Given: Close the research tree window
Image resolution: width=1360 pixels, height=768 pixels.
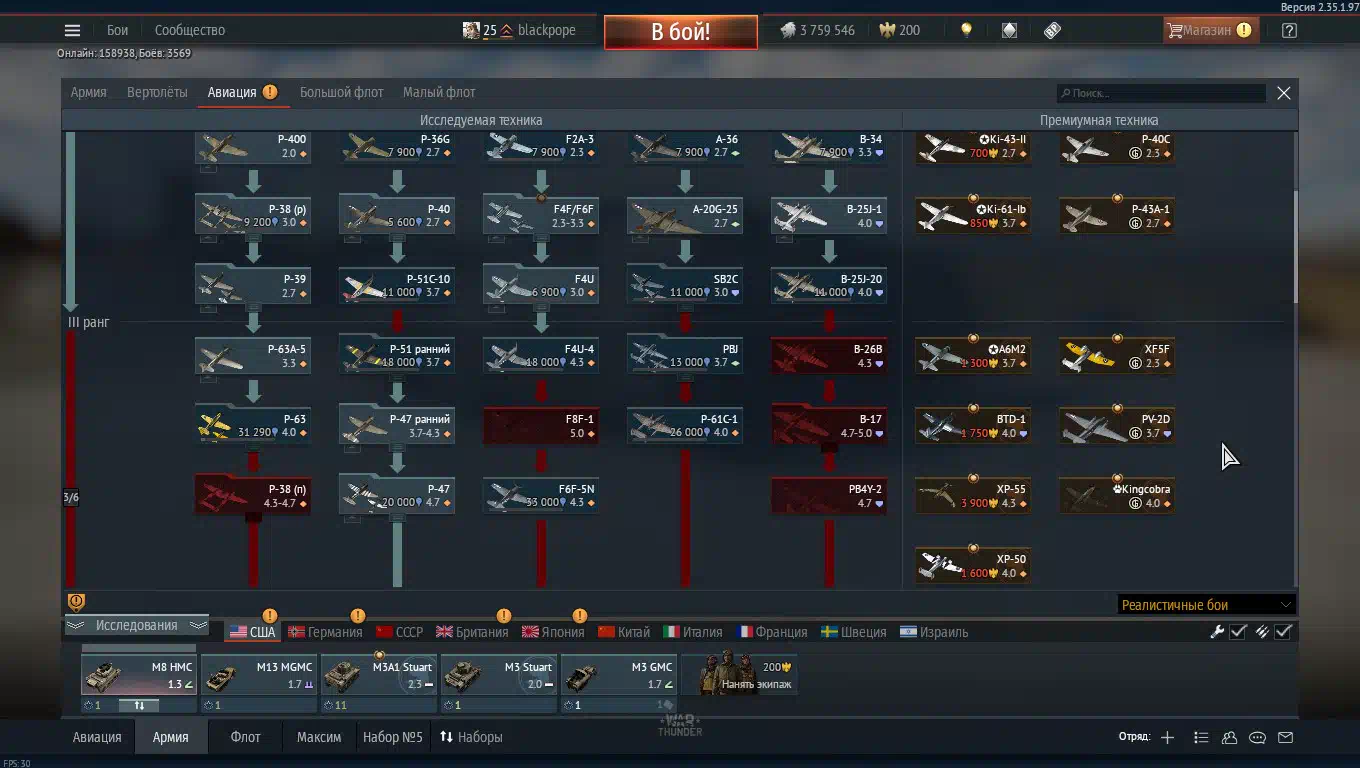Looking at the screenshot, I should [1284, 93].
